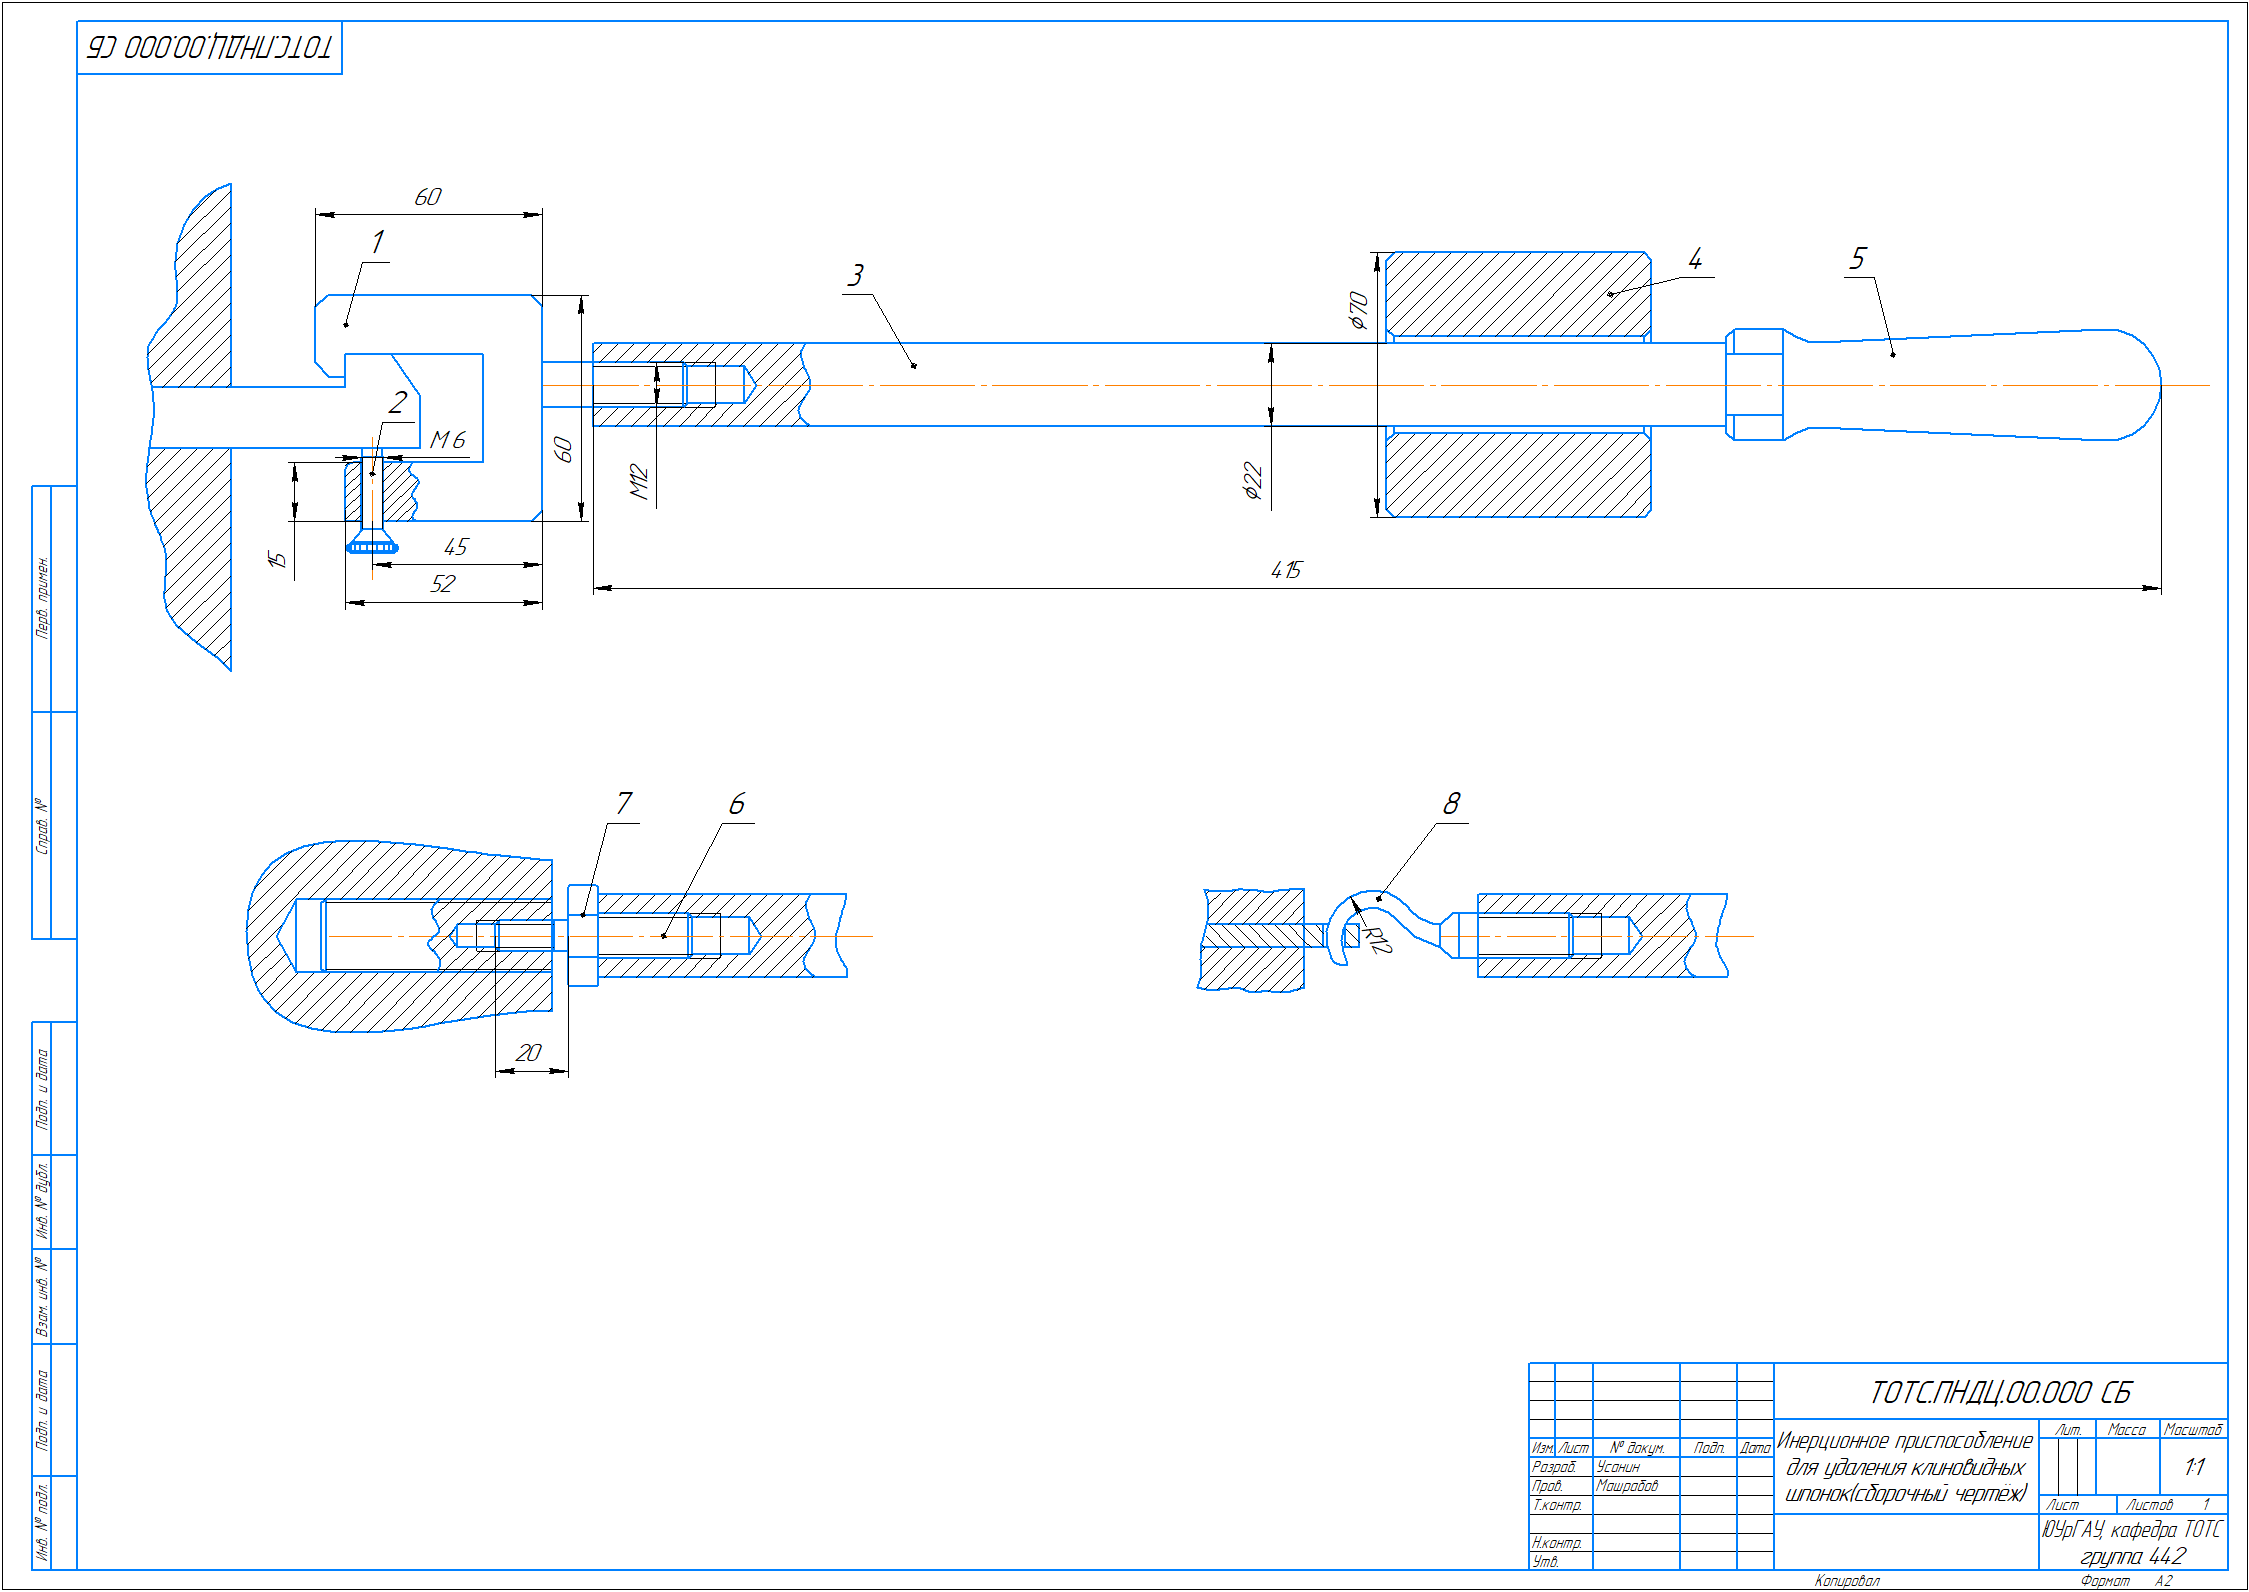Image resolution: width=2249 pixels, height=1592 pixels.
Task: Click the scale value 1:1 cell
Action: coord(2194,1467)
